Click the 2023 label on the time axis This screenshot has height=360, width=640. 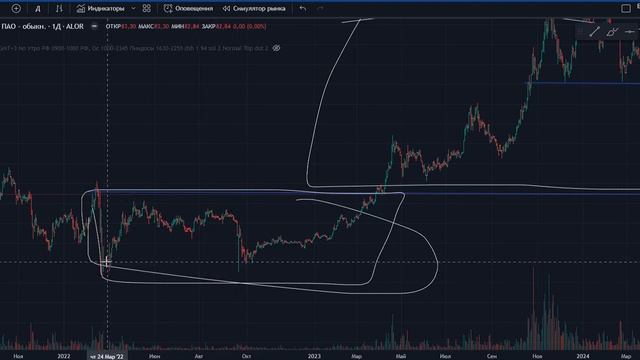pos(314,356)
